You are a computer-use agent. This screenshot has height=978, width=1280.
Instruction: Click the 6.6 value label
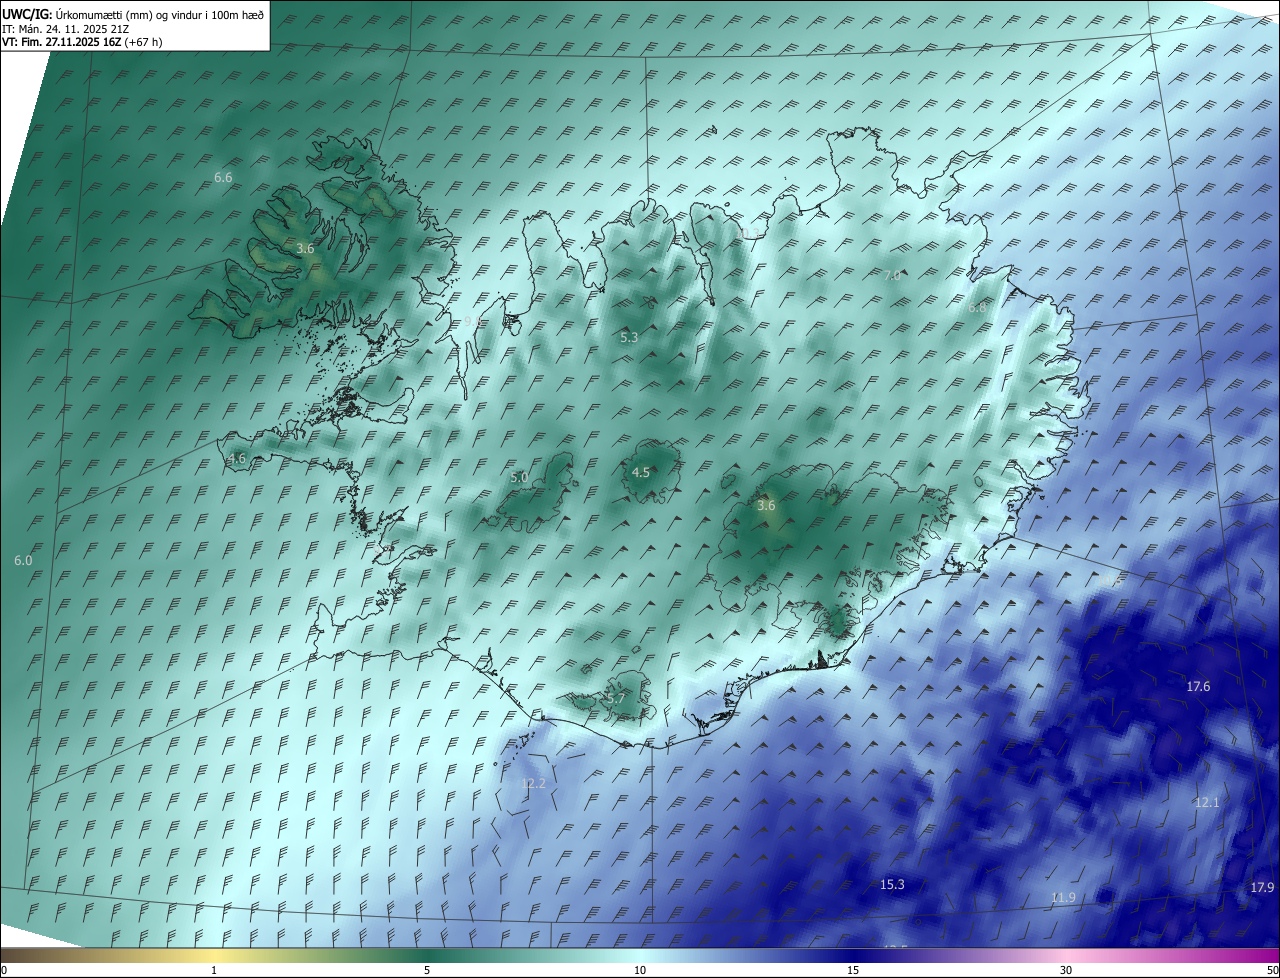click(223, 177)
